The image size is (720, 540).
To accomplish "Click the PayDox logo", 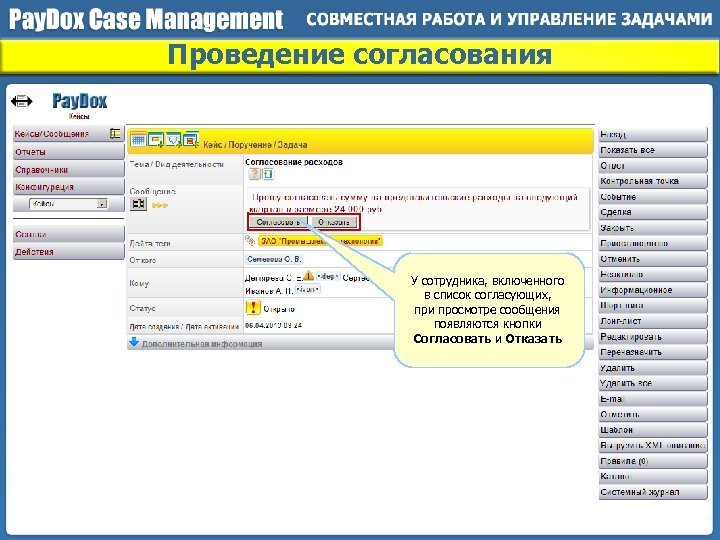I will pos(79,101).
